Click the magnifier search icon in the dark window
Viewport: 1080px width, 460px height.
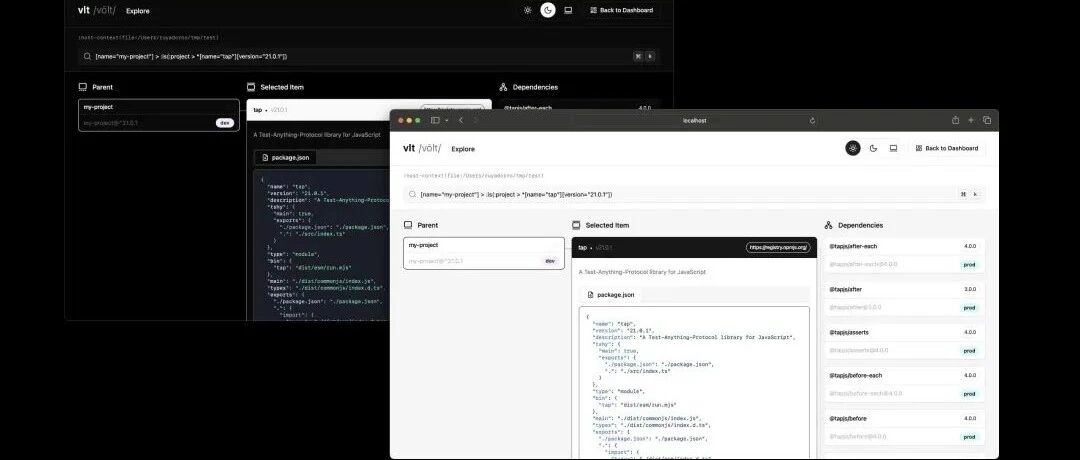point(87,56)
